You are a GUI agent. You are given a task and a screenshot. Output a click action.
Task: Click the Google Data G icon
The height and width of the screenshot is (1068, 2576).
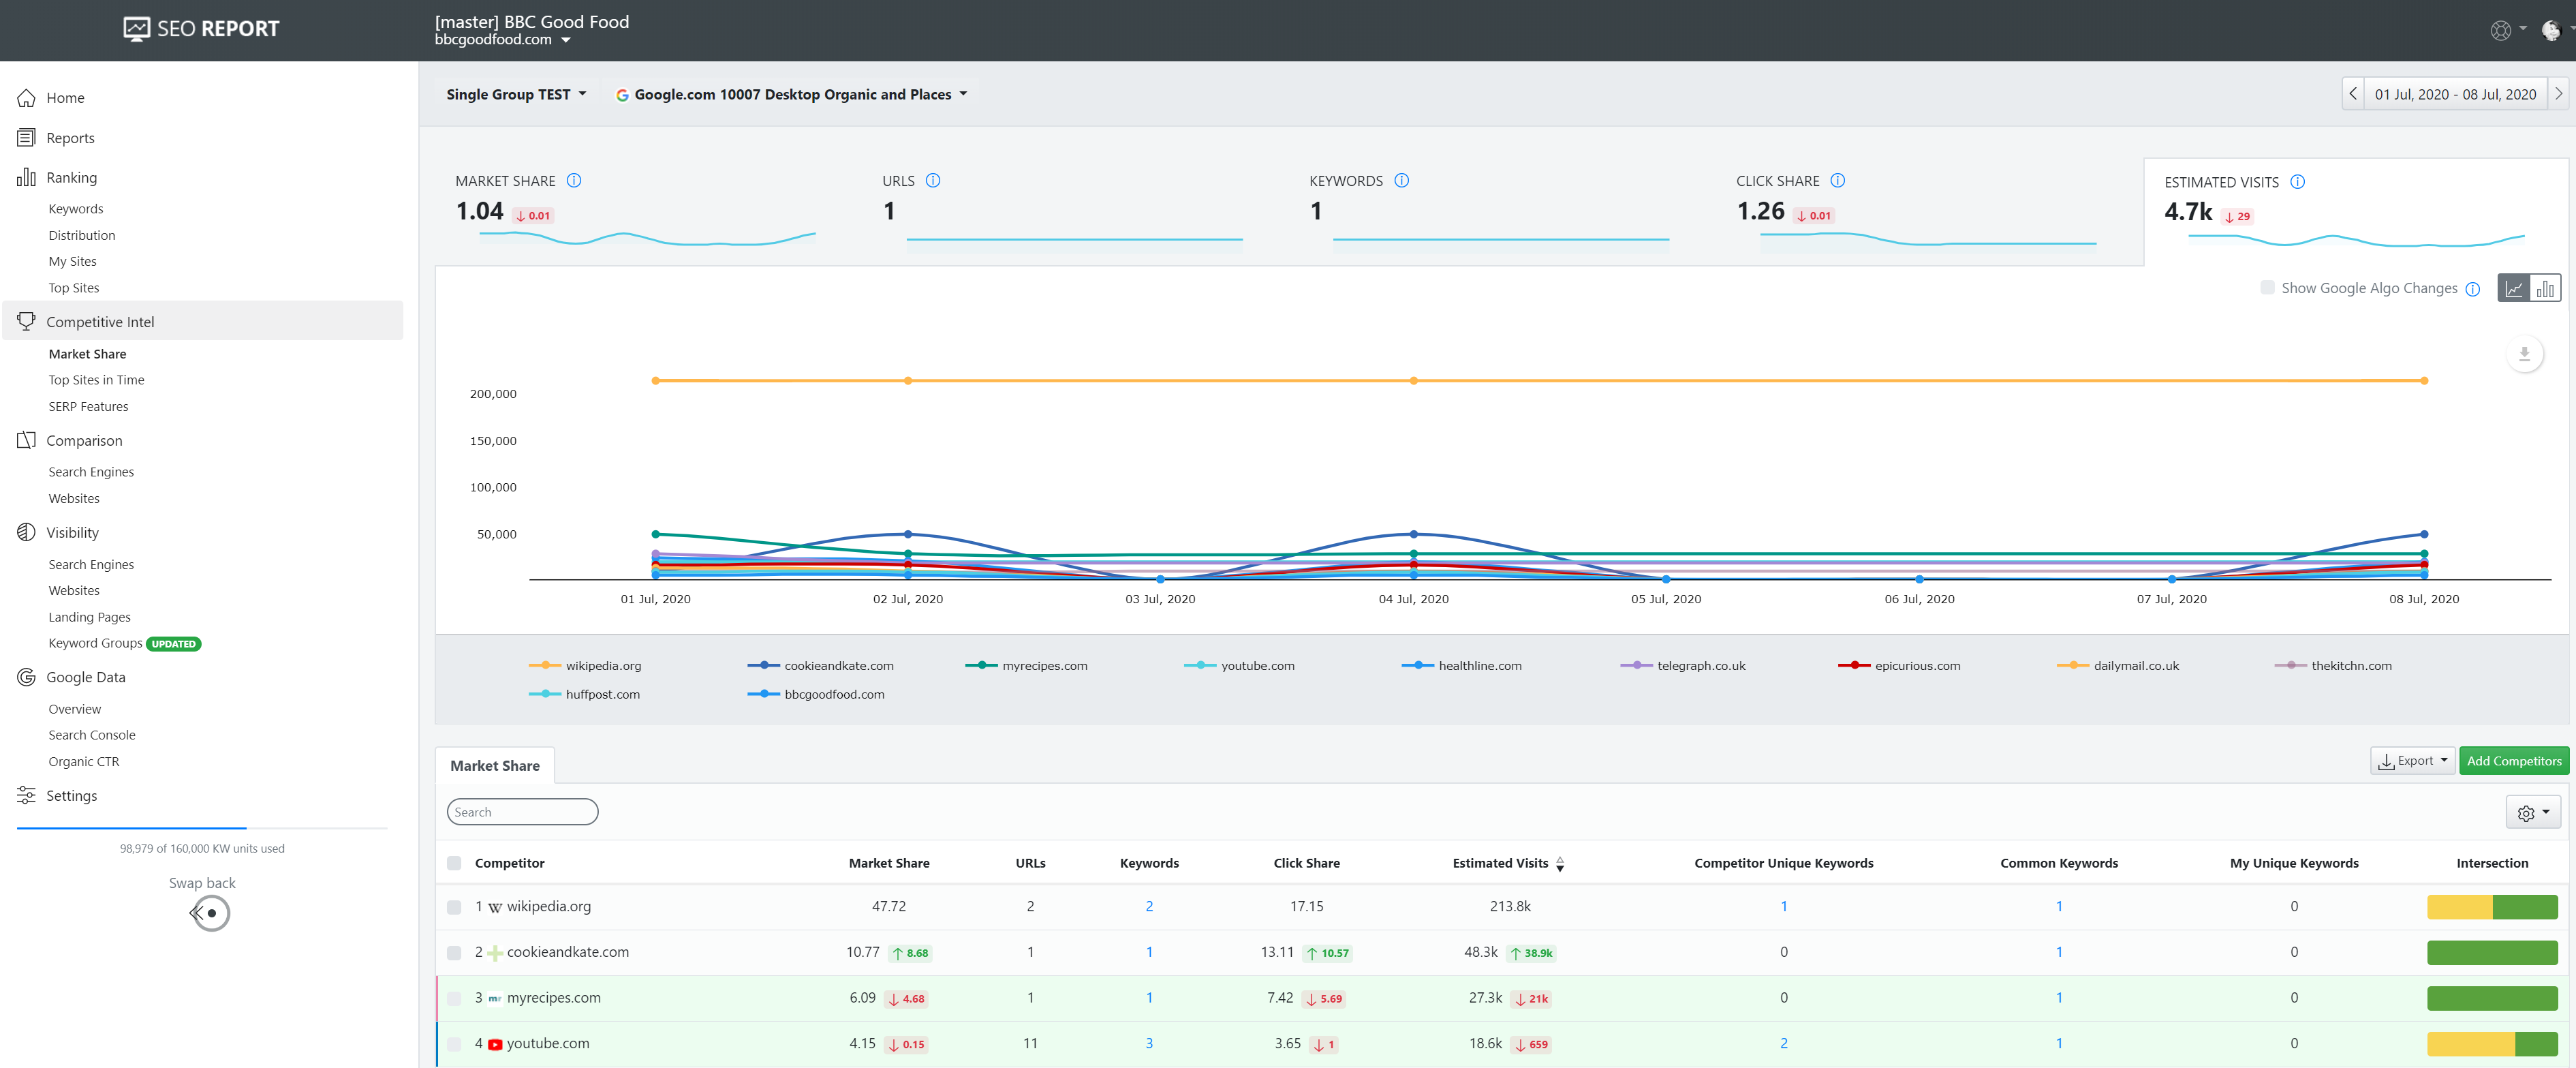tap(27, 677)
